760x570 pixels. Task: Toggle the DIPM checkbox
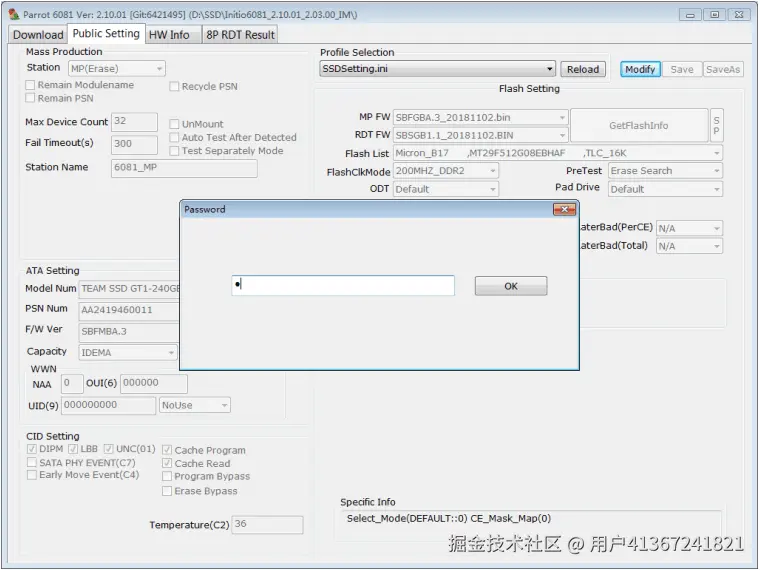(x=32, y=449)
